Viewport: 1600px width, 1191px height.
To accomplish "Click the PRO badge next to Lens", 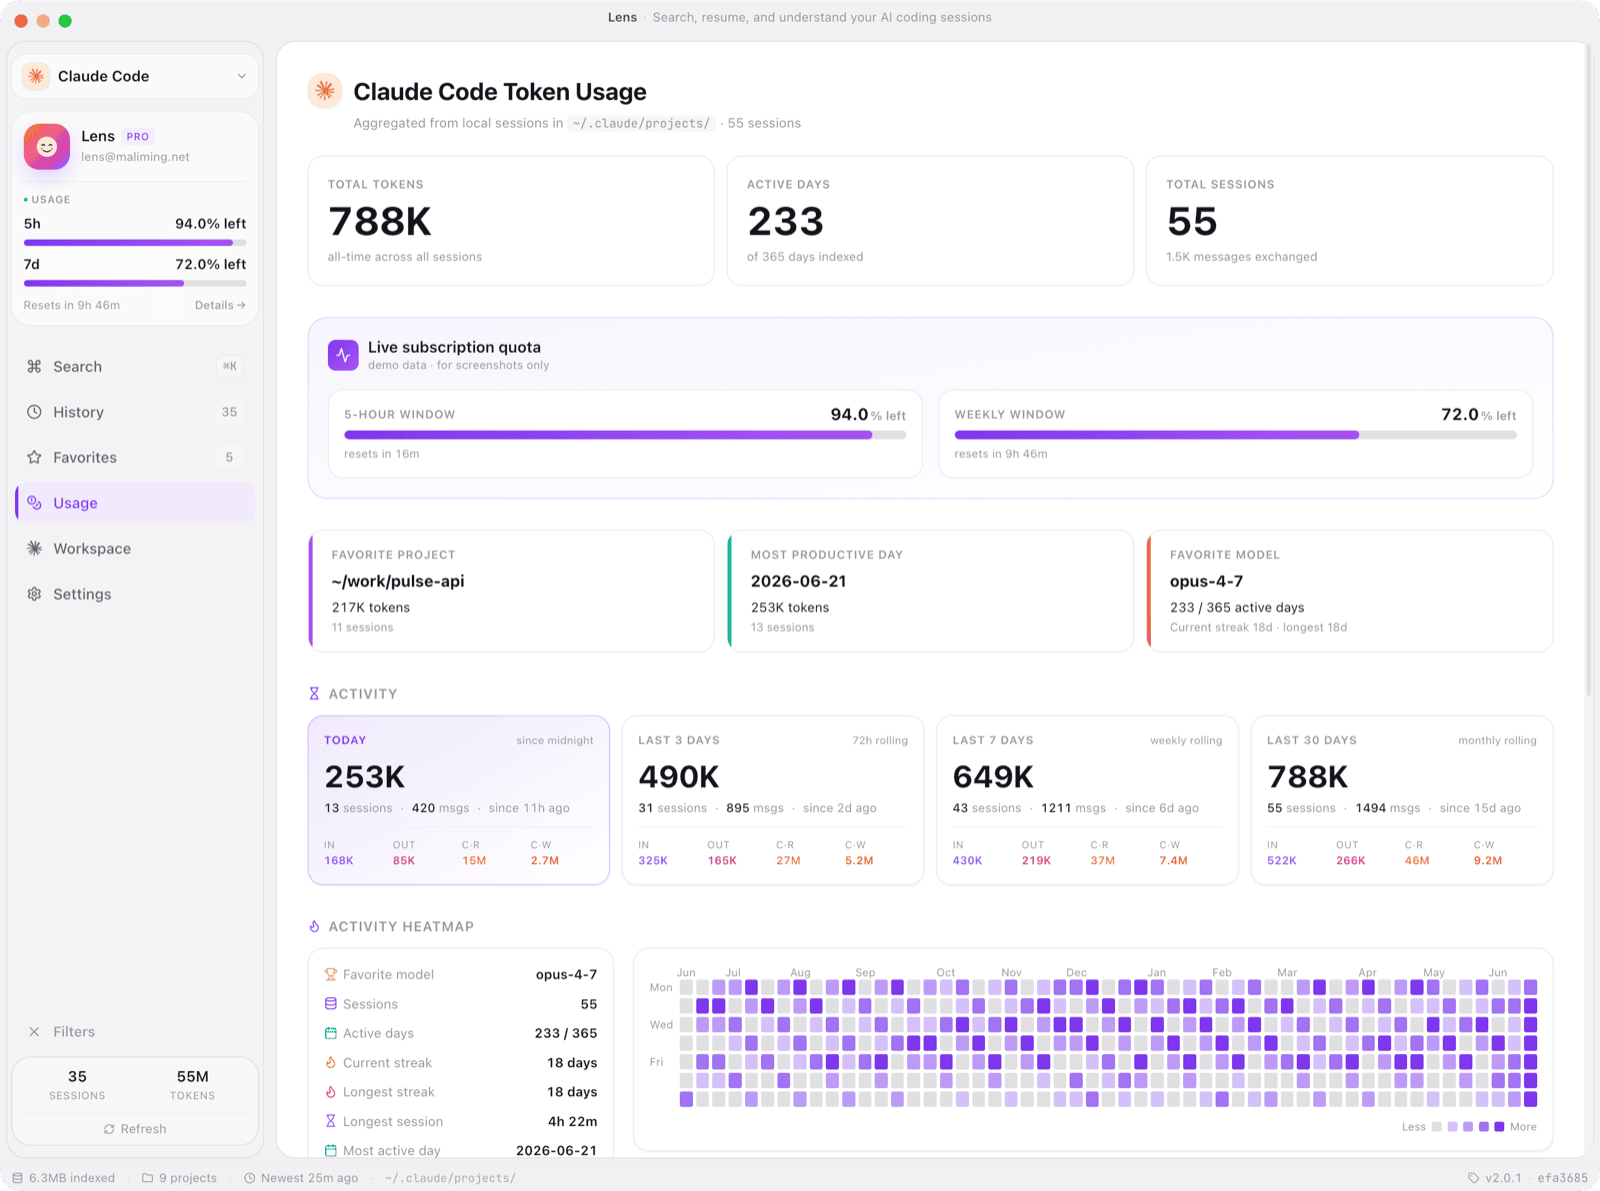I will [138, 137].
